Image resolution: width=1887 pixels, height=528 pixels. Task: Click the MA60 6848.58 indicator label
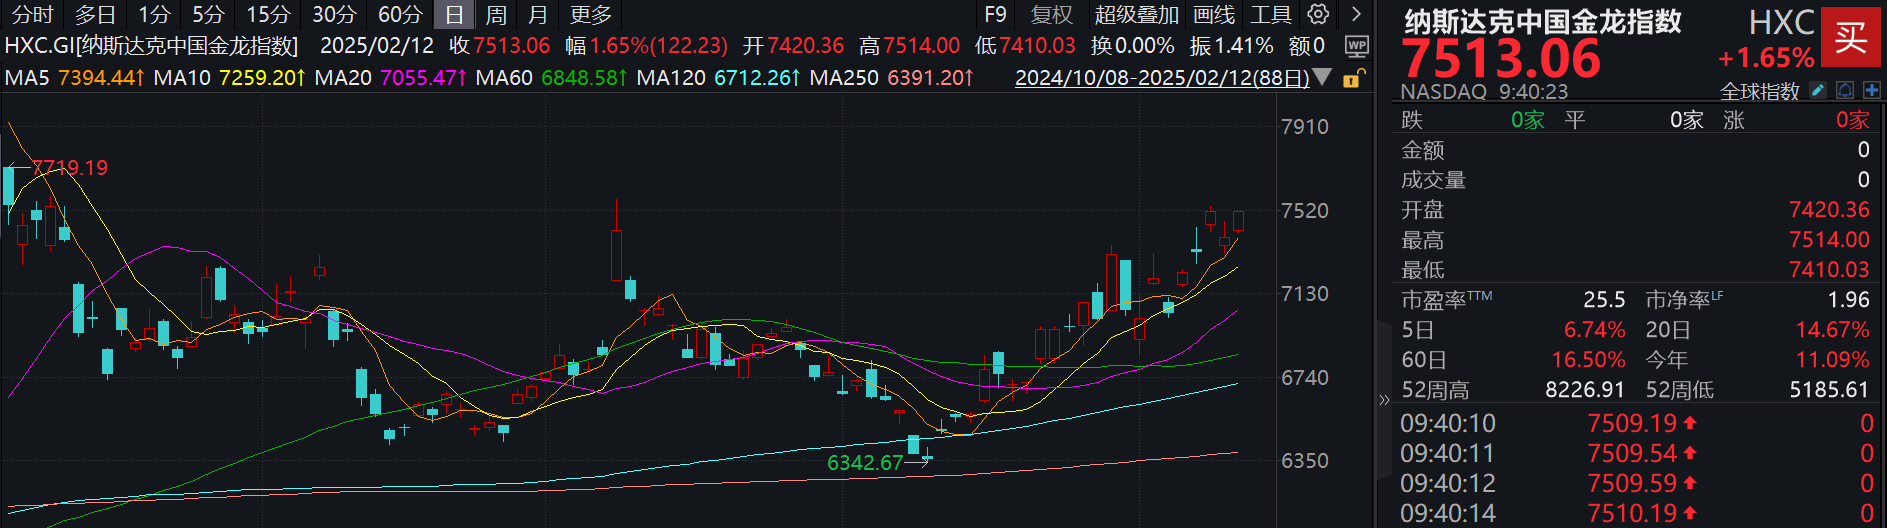tap(551, 77)
